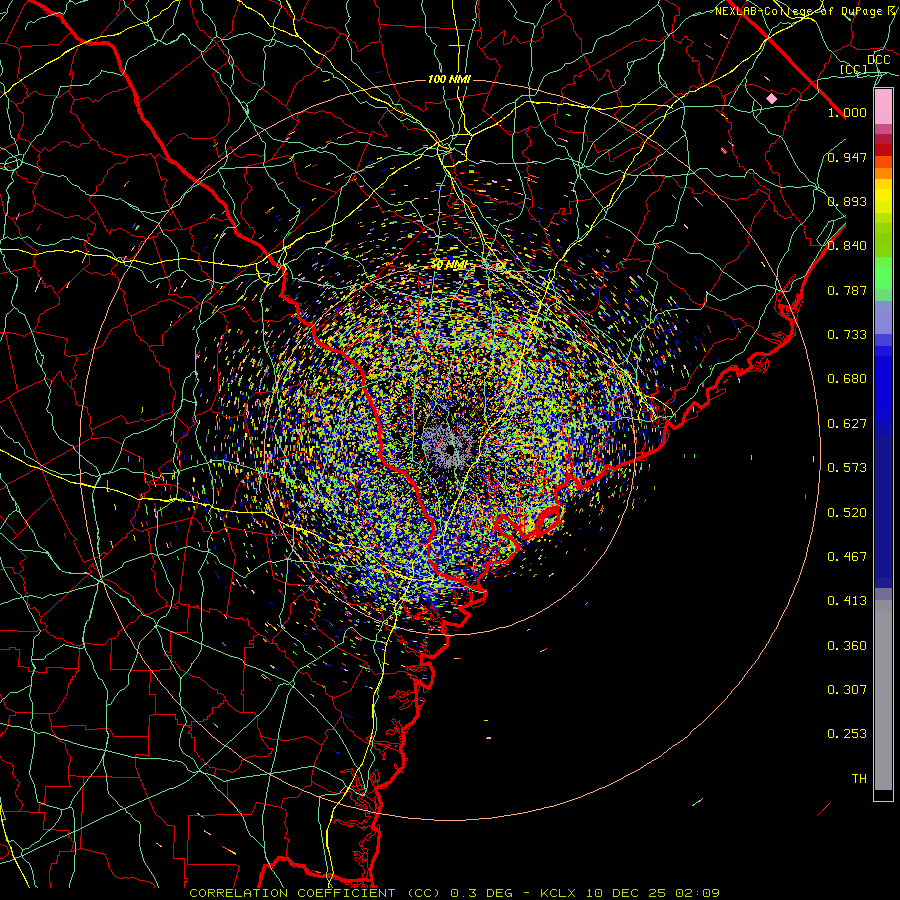
Task: Click the CORRELATION COEFFICIENT caption at bottom
Action: pyautogui.click(x=455, y=893)
